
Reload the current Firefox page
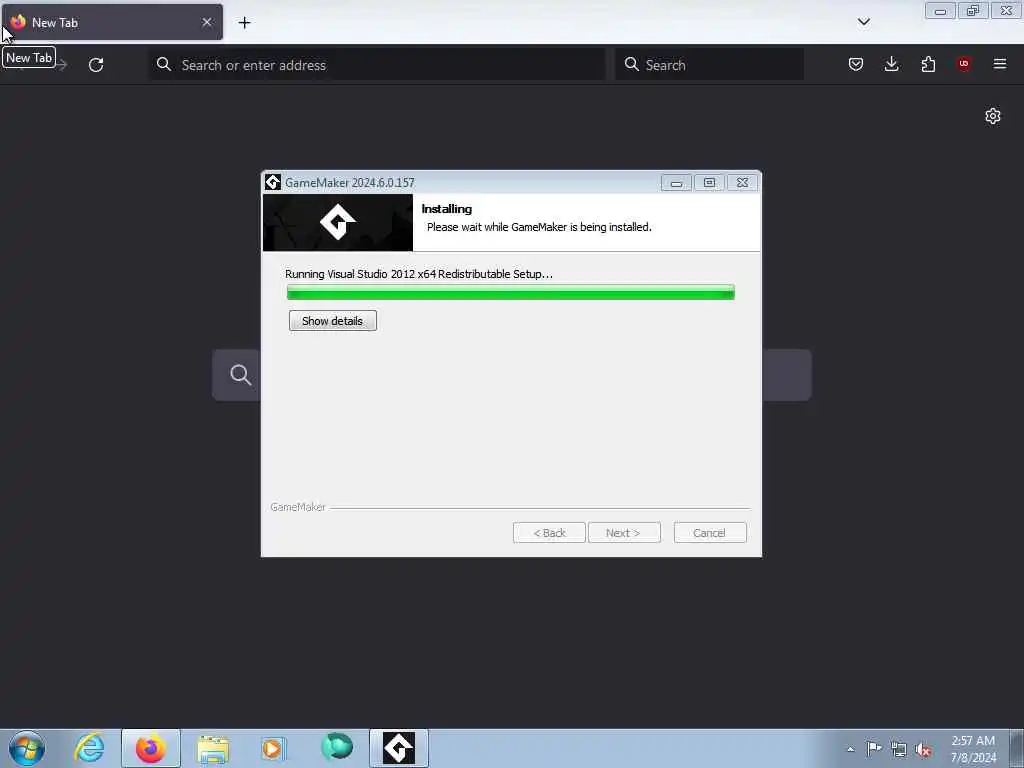click(96, 65)
